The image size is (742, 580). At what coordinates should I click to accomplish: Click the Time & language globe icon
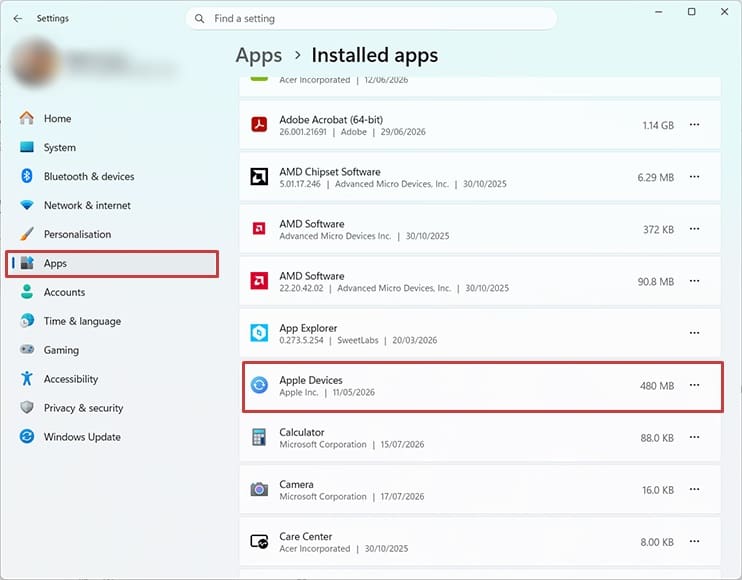point(27,321)
